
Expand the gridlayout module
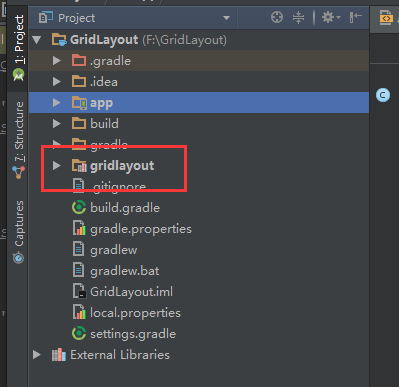coord(57,165)
